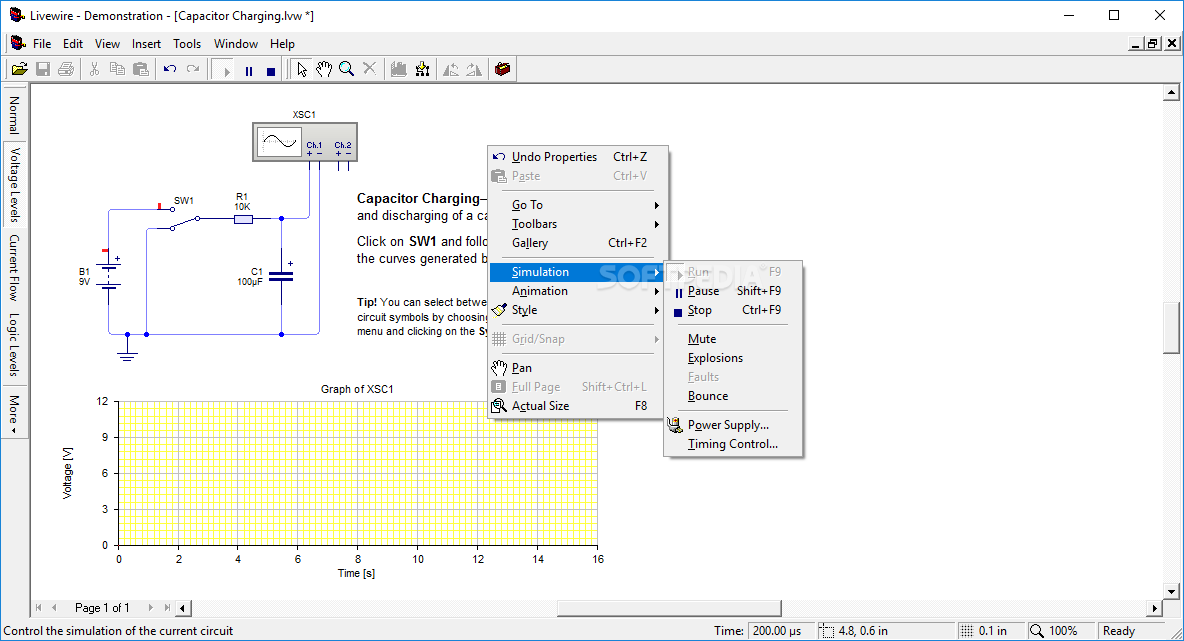Toggle Bounce in Simulation submenu
Viewport: 1184px width, 641px height.
(x=732, y=396)
